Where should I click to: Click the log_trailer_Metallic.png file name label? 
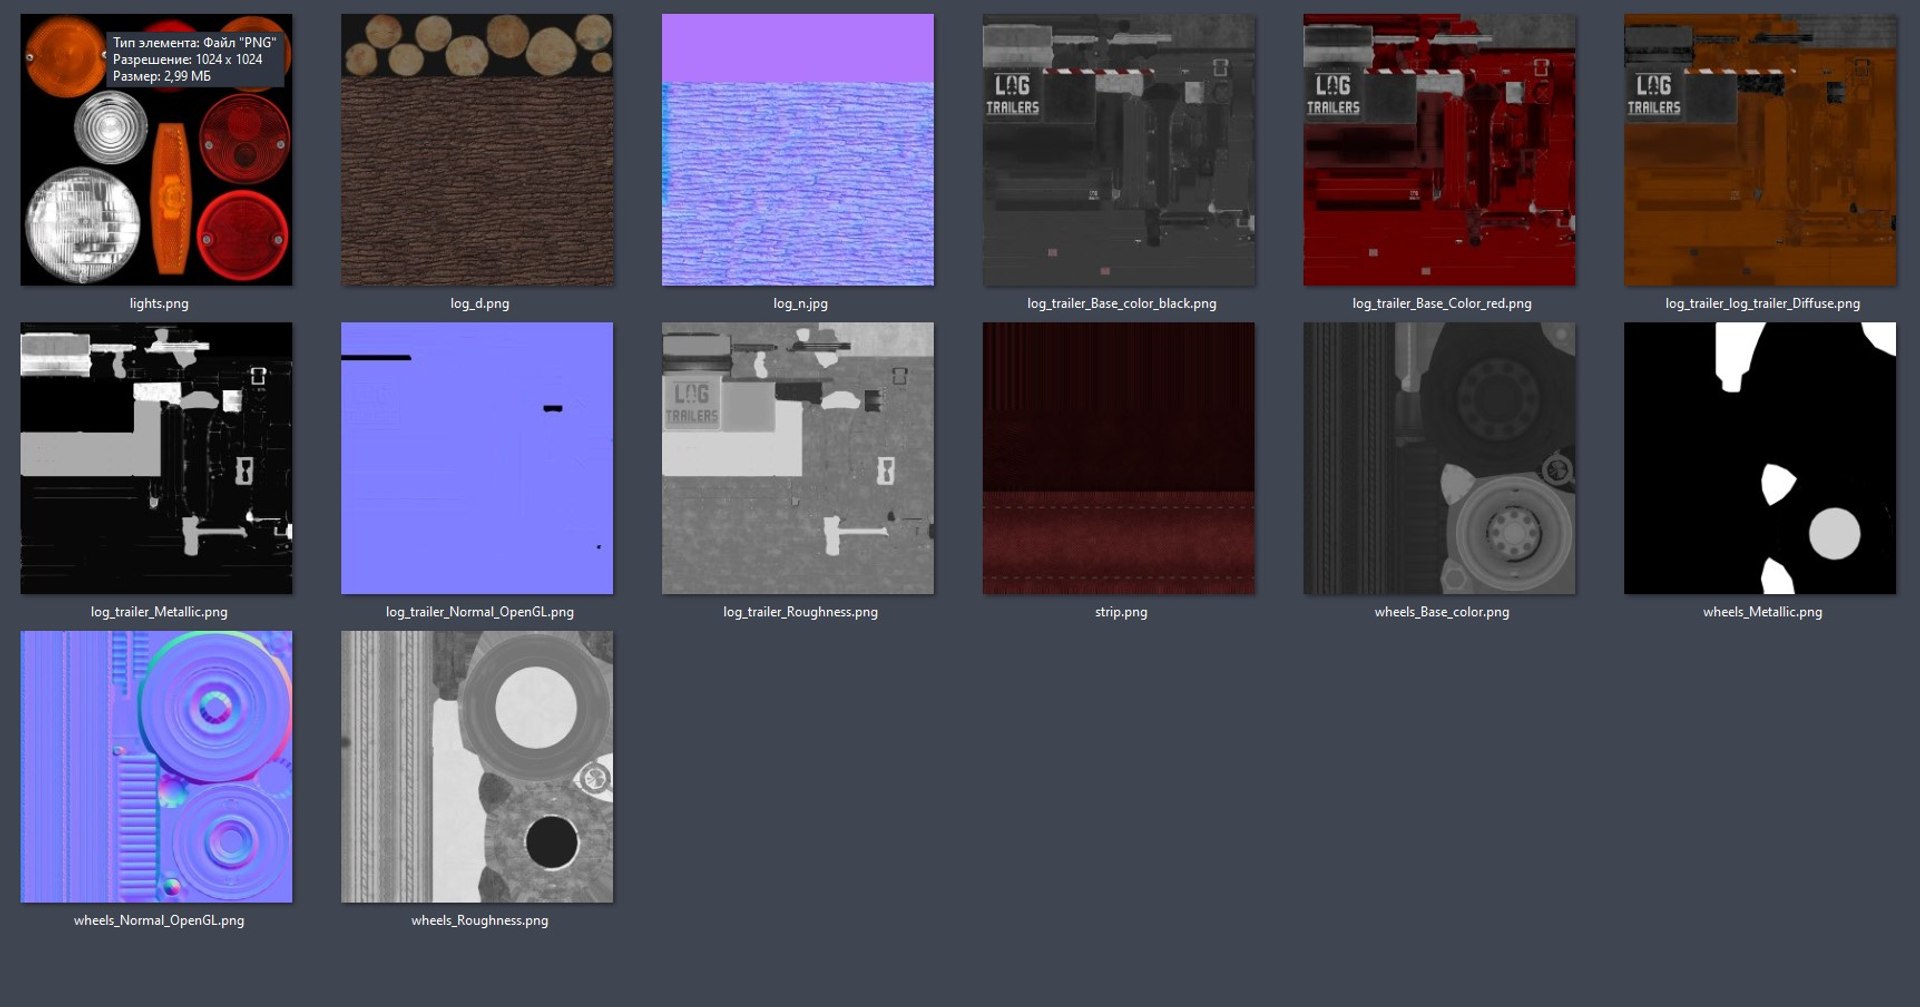click(159, 612)
